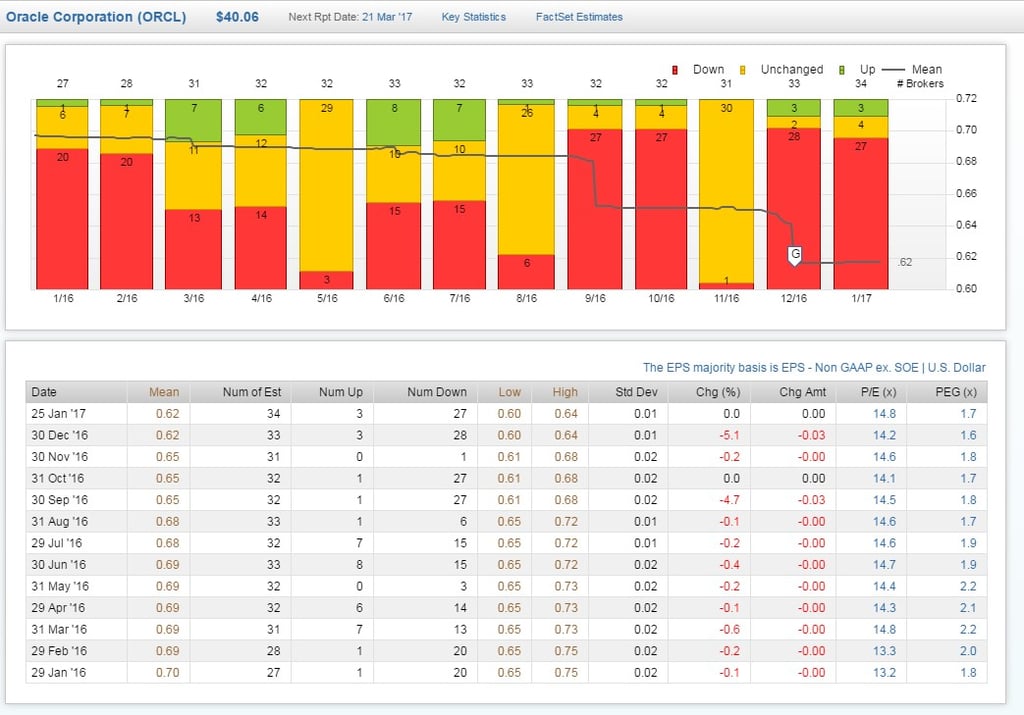Click the red Down legend swatch
1024x715 pixels.
675,70
